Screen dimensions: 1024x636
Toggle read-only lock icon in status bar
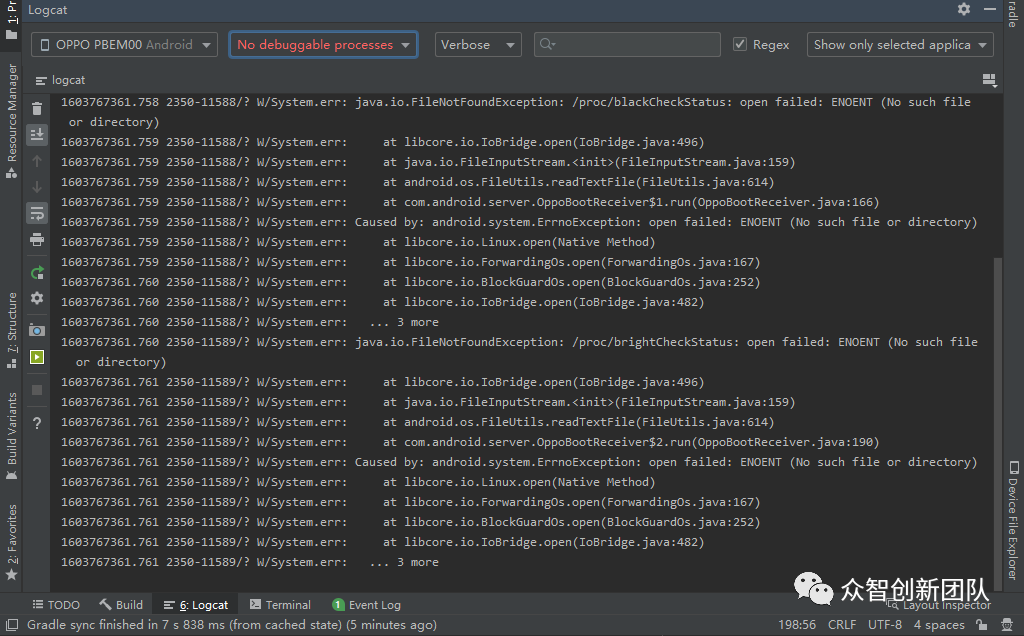pos(981,625)
